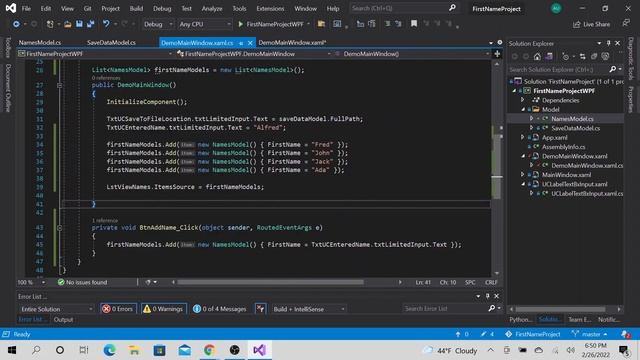Click Switch Views icon in Solution Explorer
Viewport: 640px width, 360px height.
(549, 56)
